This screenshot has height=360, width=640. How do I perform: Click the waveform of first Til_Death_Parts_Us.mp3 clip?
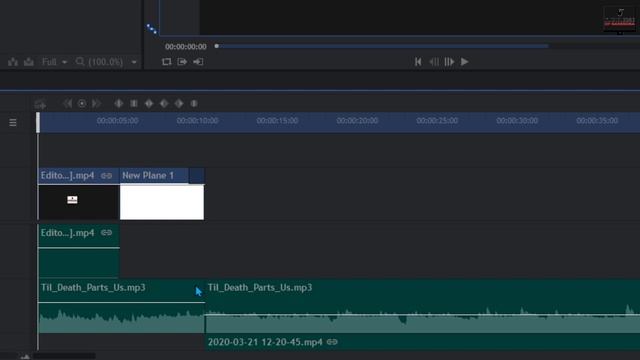[121, 320]
